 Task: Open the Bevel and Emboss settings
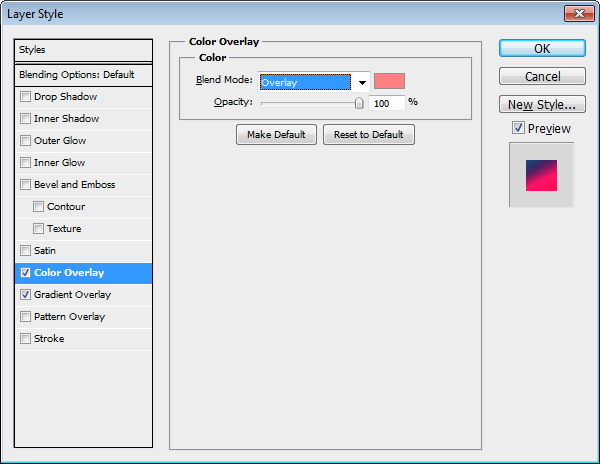(x=74, y=185)
